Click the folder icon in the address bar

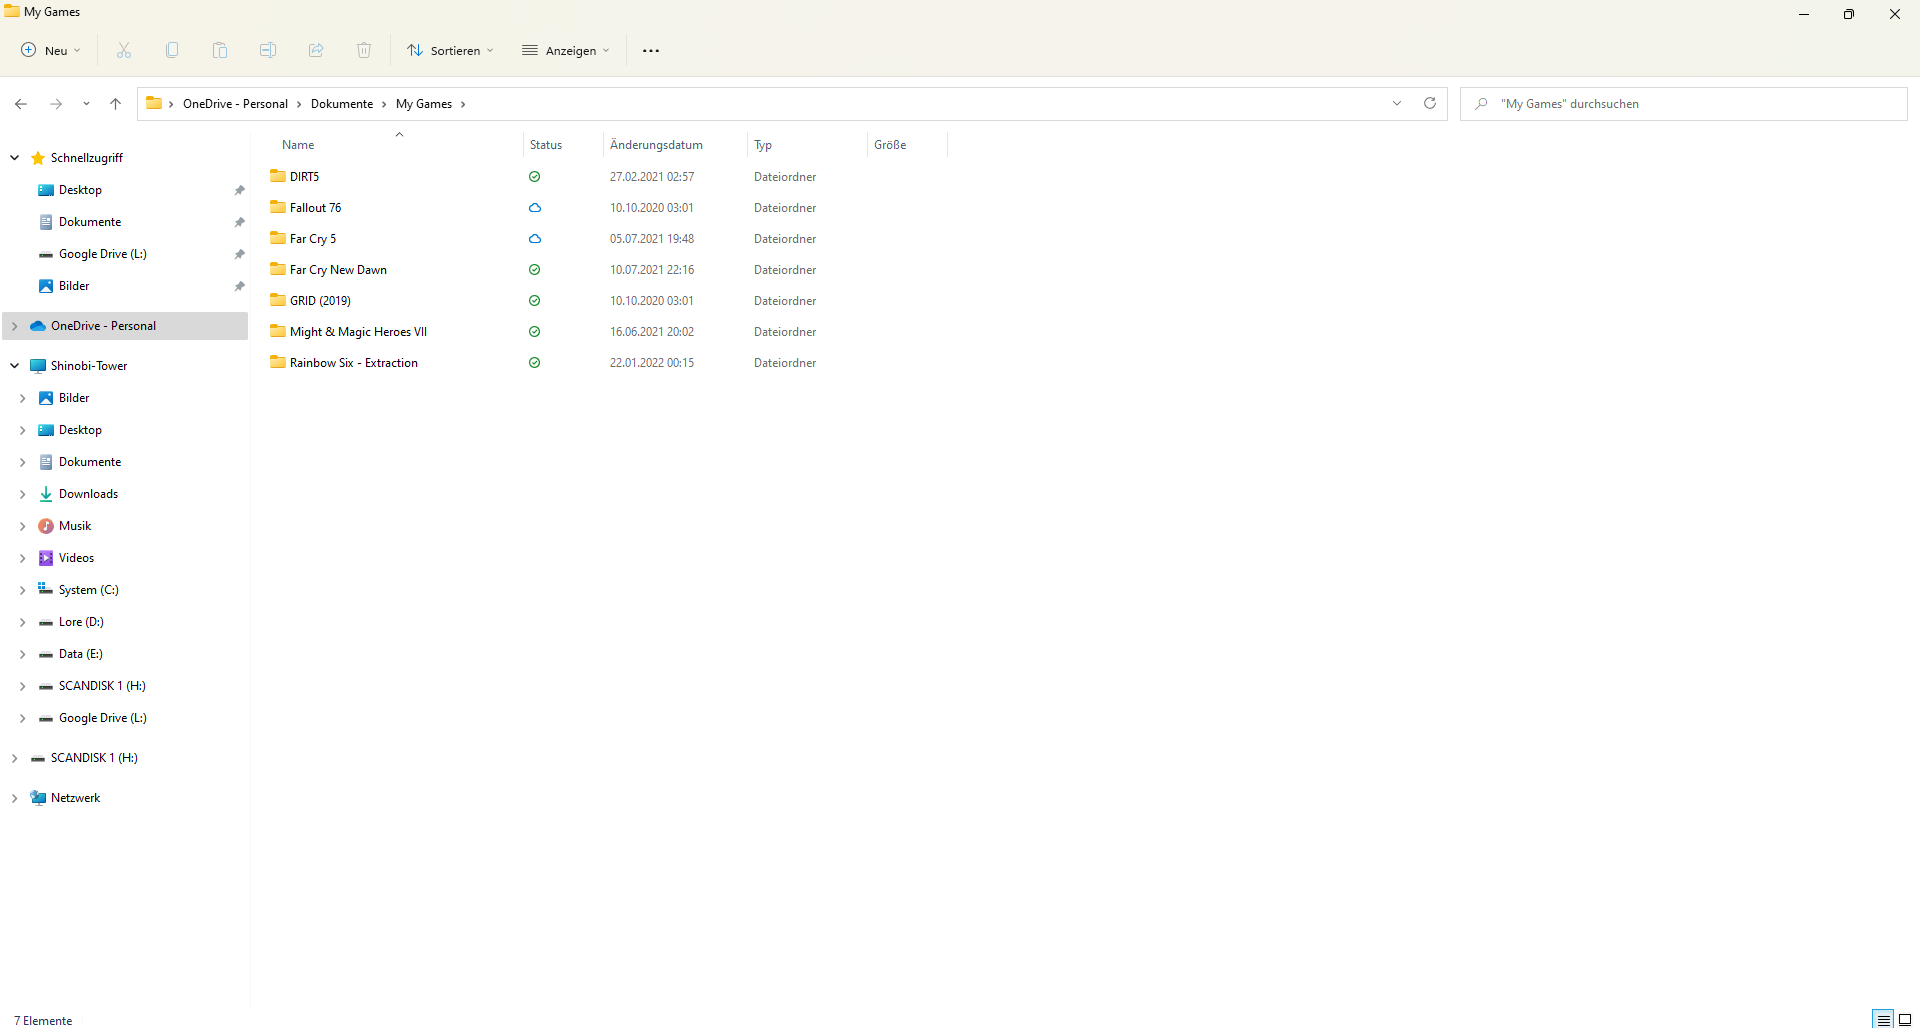coord(154,103)
